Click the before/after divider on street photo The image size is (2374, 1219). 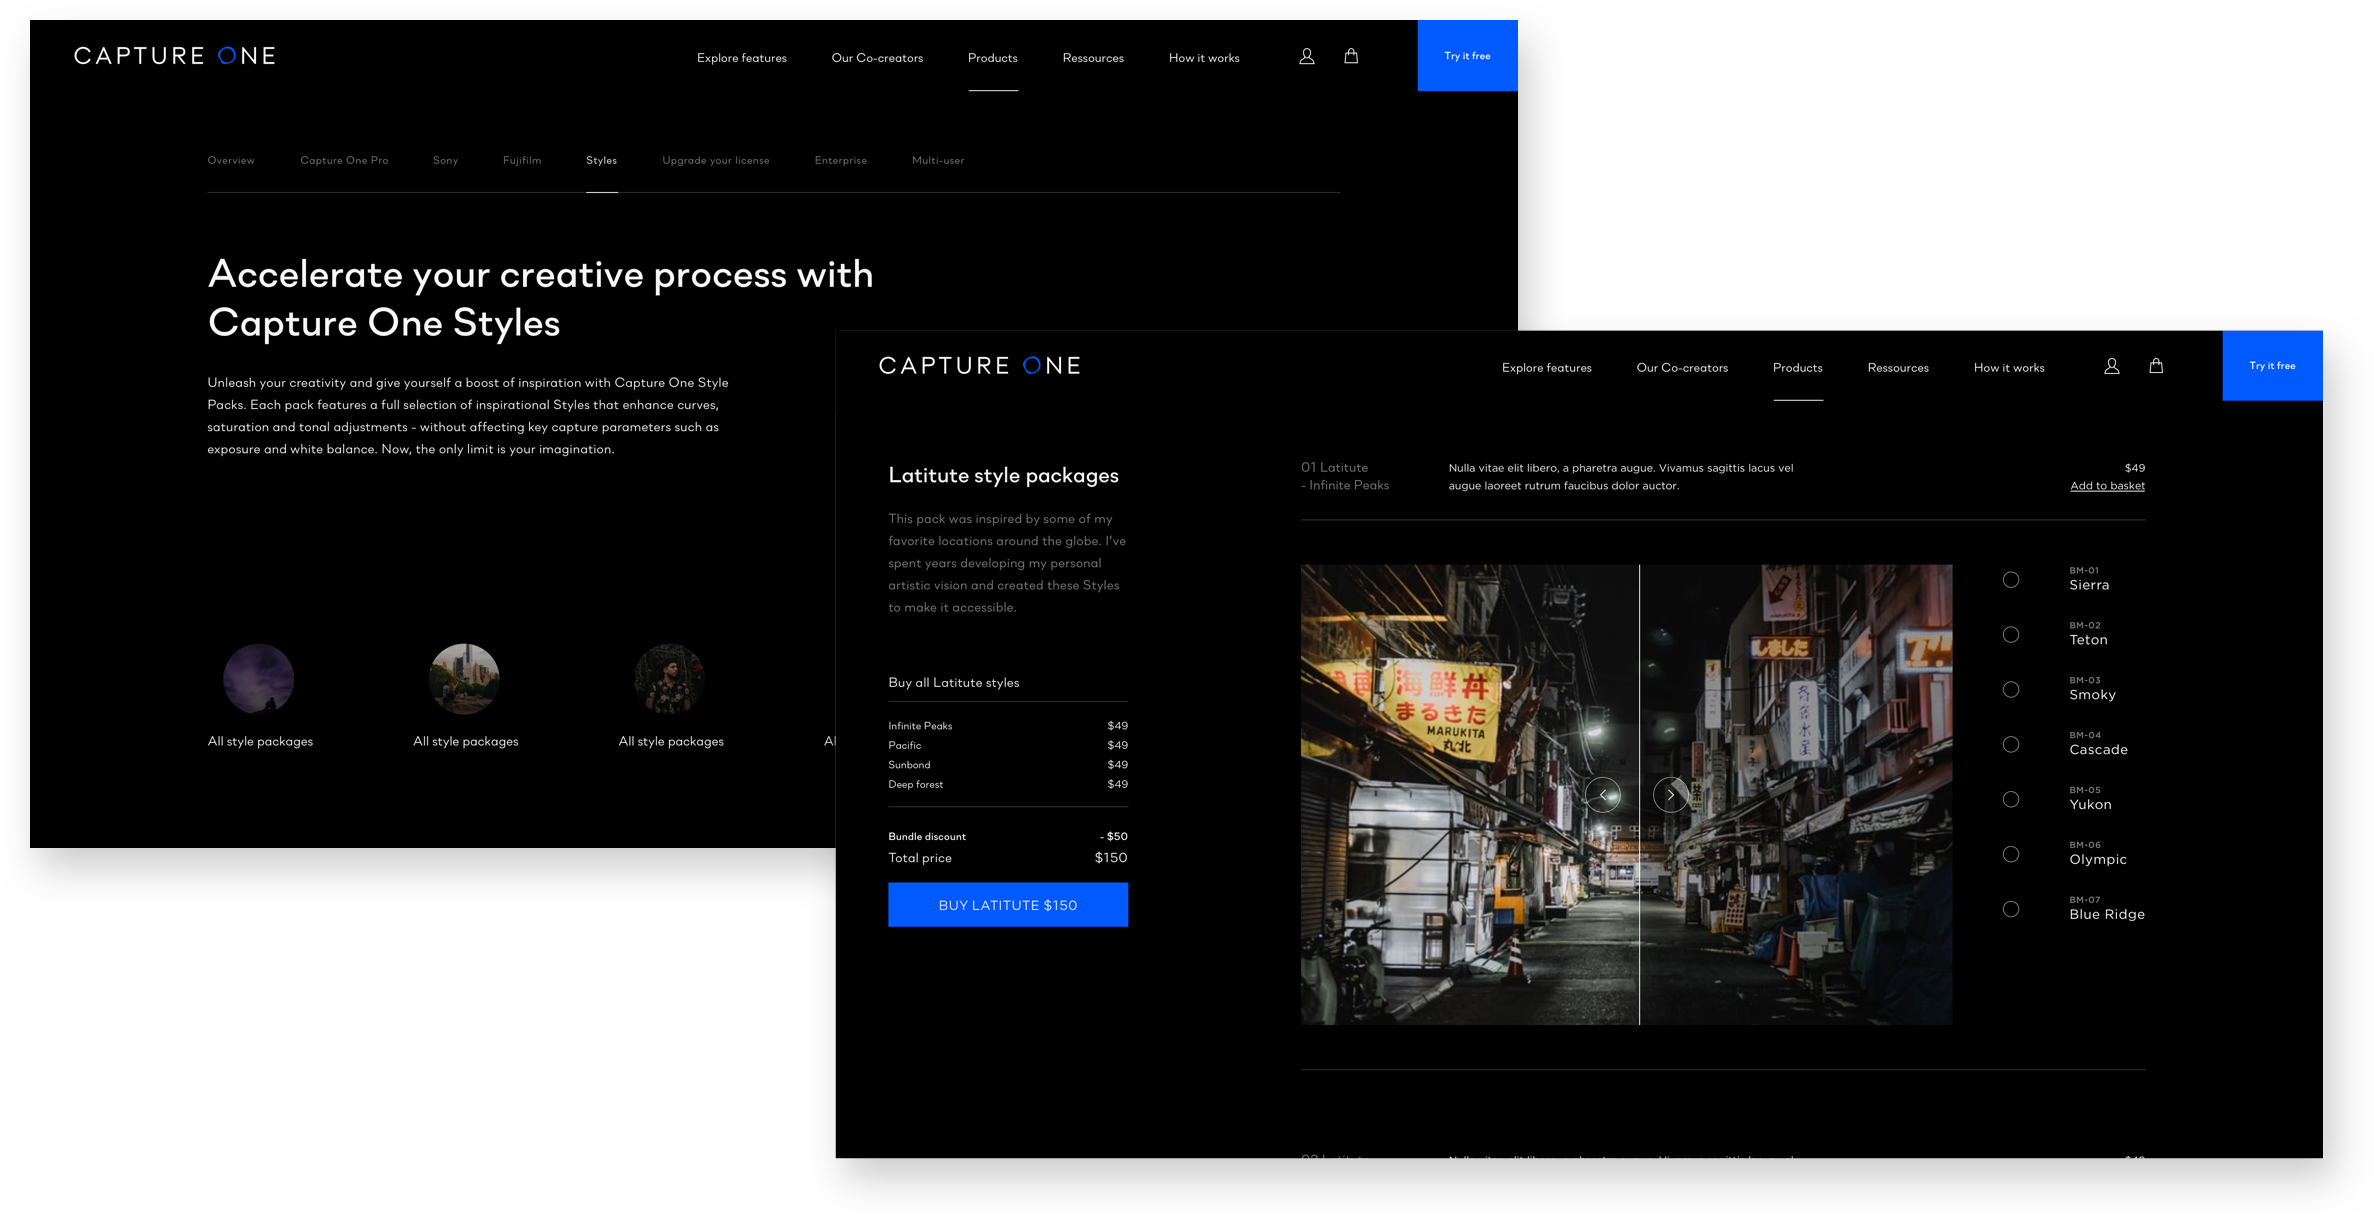coord(1639,795)
